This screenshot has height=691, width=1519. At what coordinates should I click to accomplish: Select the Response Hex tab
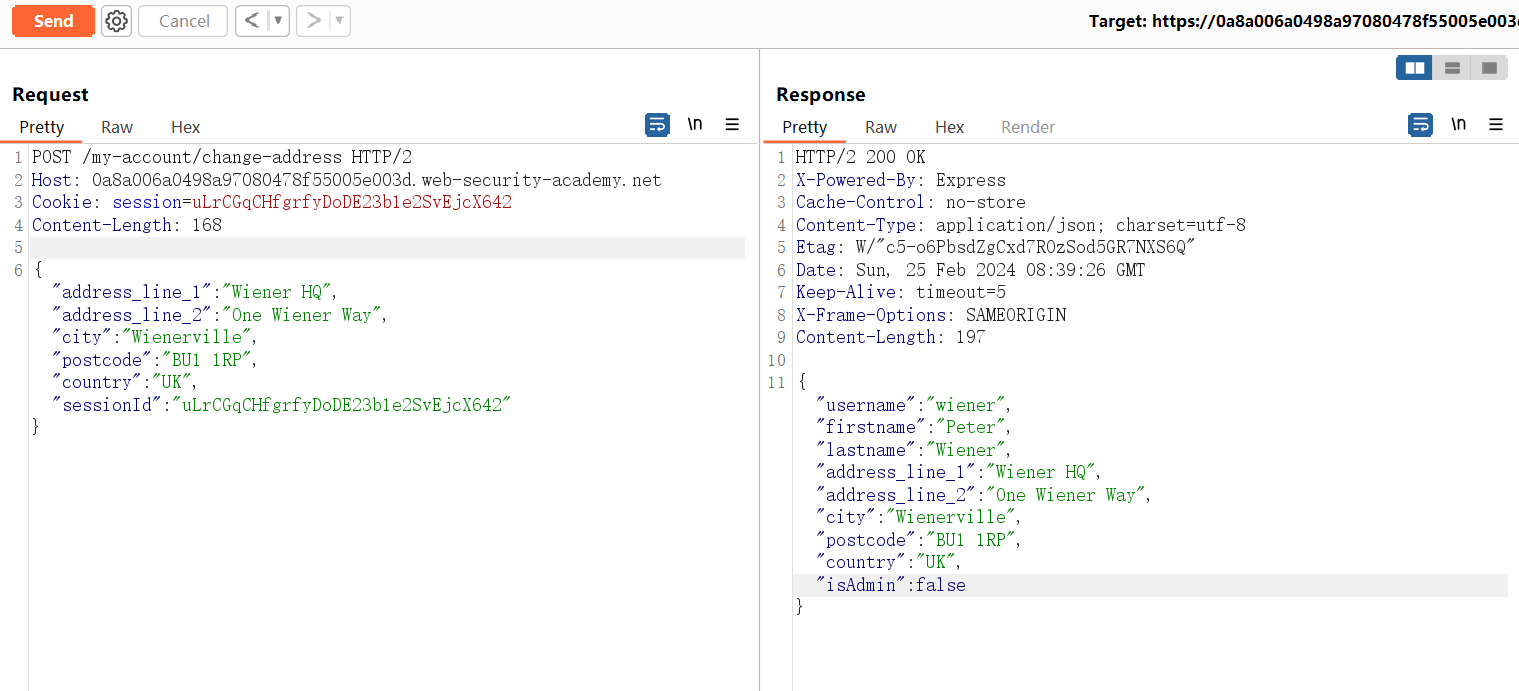(949, 127)
